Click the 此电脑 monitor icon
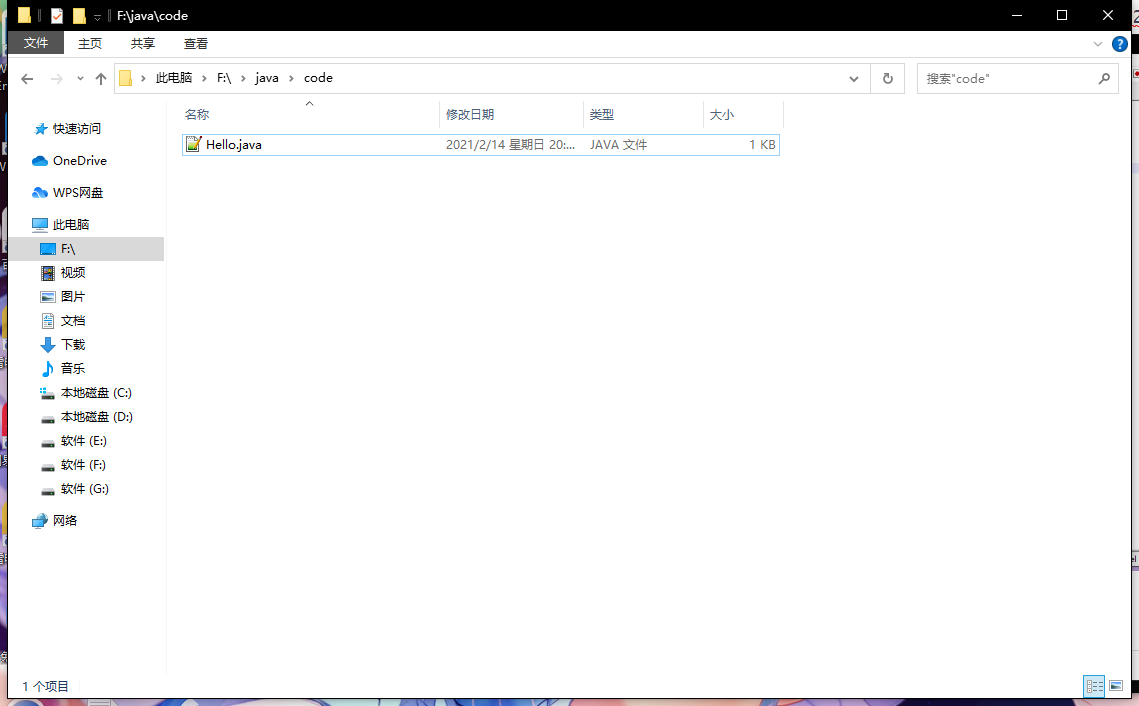This screenshot has width=1139, height=706. 40,224
